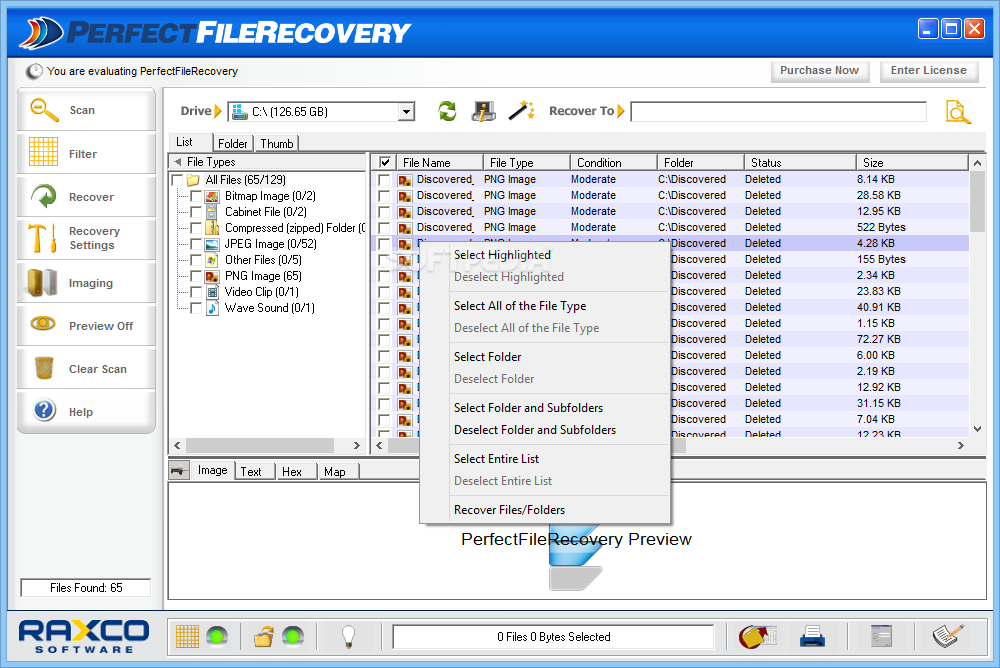Screen dimensions: 1000x668
Task: Click file list scrollbar up arrow
Action: [977, 163]
